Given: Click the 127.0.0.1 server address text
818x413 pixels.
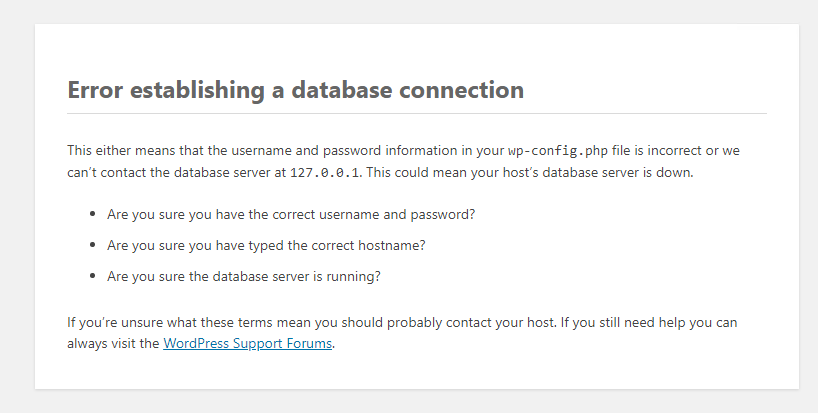Looking at the screenshot, I should [x=325, y=172].
